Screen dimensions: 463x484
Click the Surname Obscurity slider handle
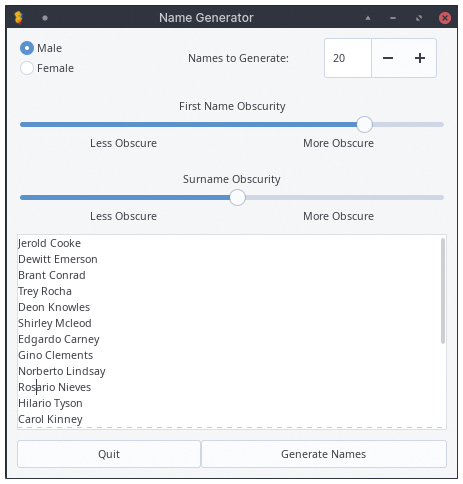click(x=238, y=197)
